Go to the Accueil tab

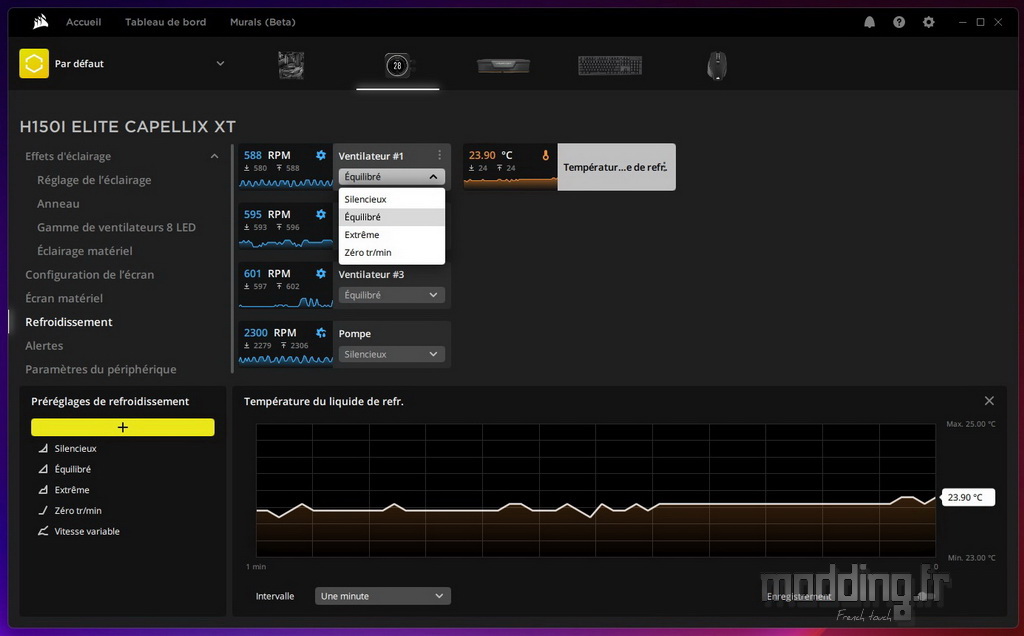tap(84, 22)
